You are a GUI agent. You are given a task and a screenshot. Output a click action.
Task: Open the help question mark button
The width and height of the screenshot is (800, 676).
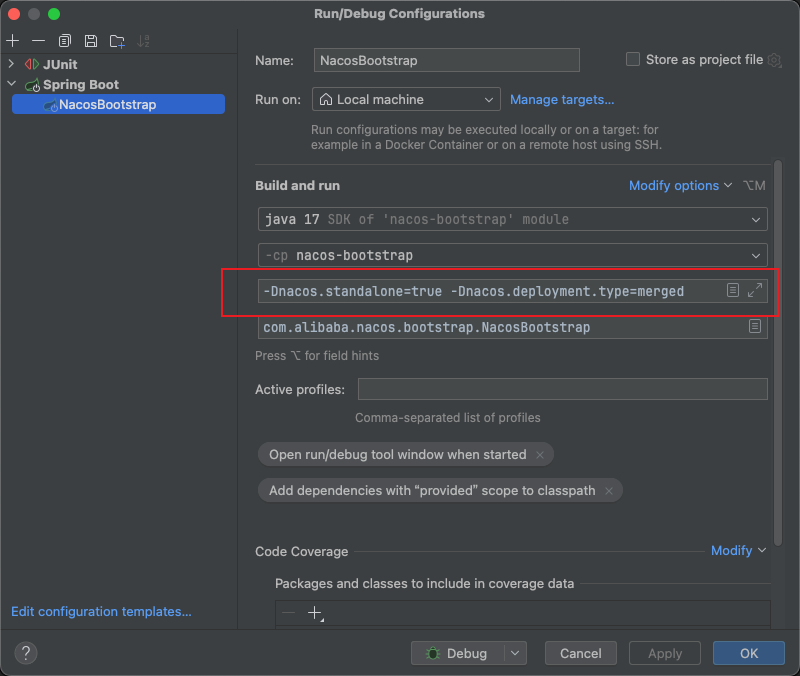[x=26, y=653]
